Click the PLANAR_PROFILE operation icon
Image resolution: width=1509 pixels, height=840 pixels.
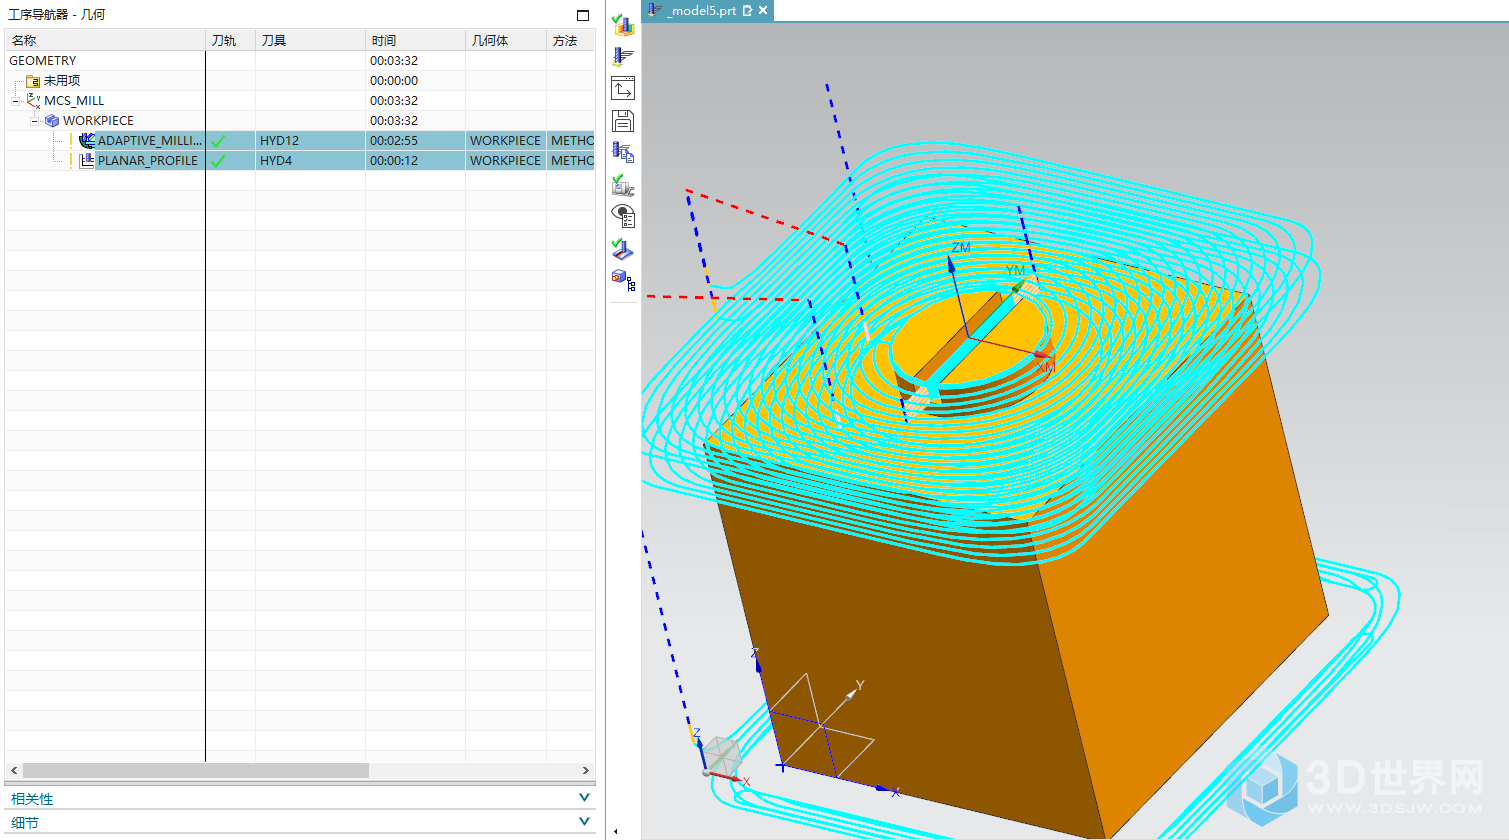(87, 160)
